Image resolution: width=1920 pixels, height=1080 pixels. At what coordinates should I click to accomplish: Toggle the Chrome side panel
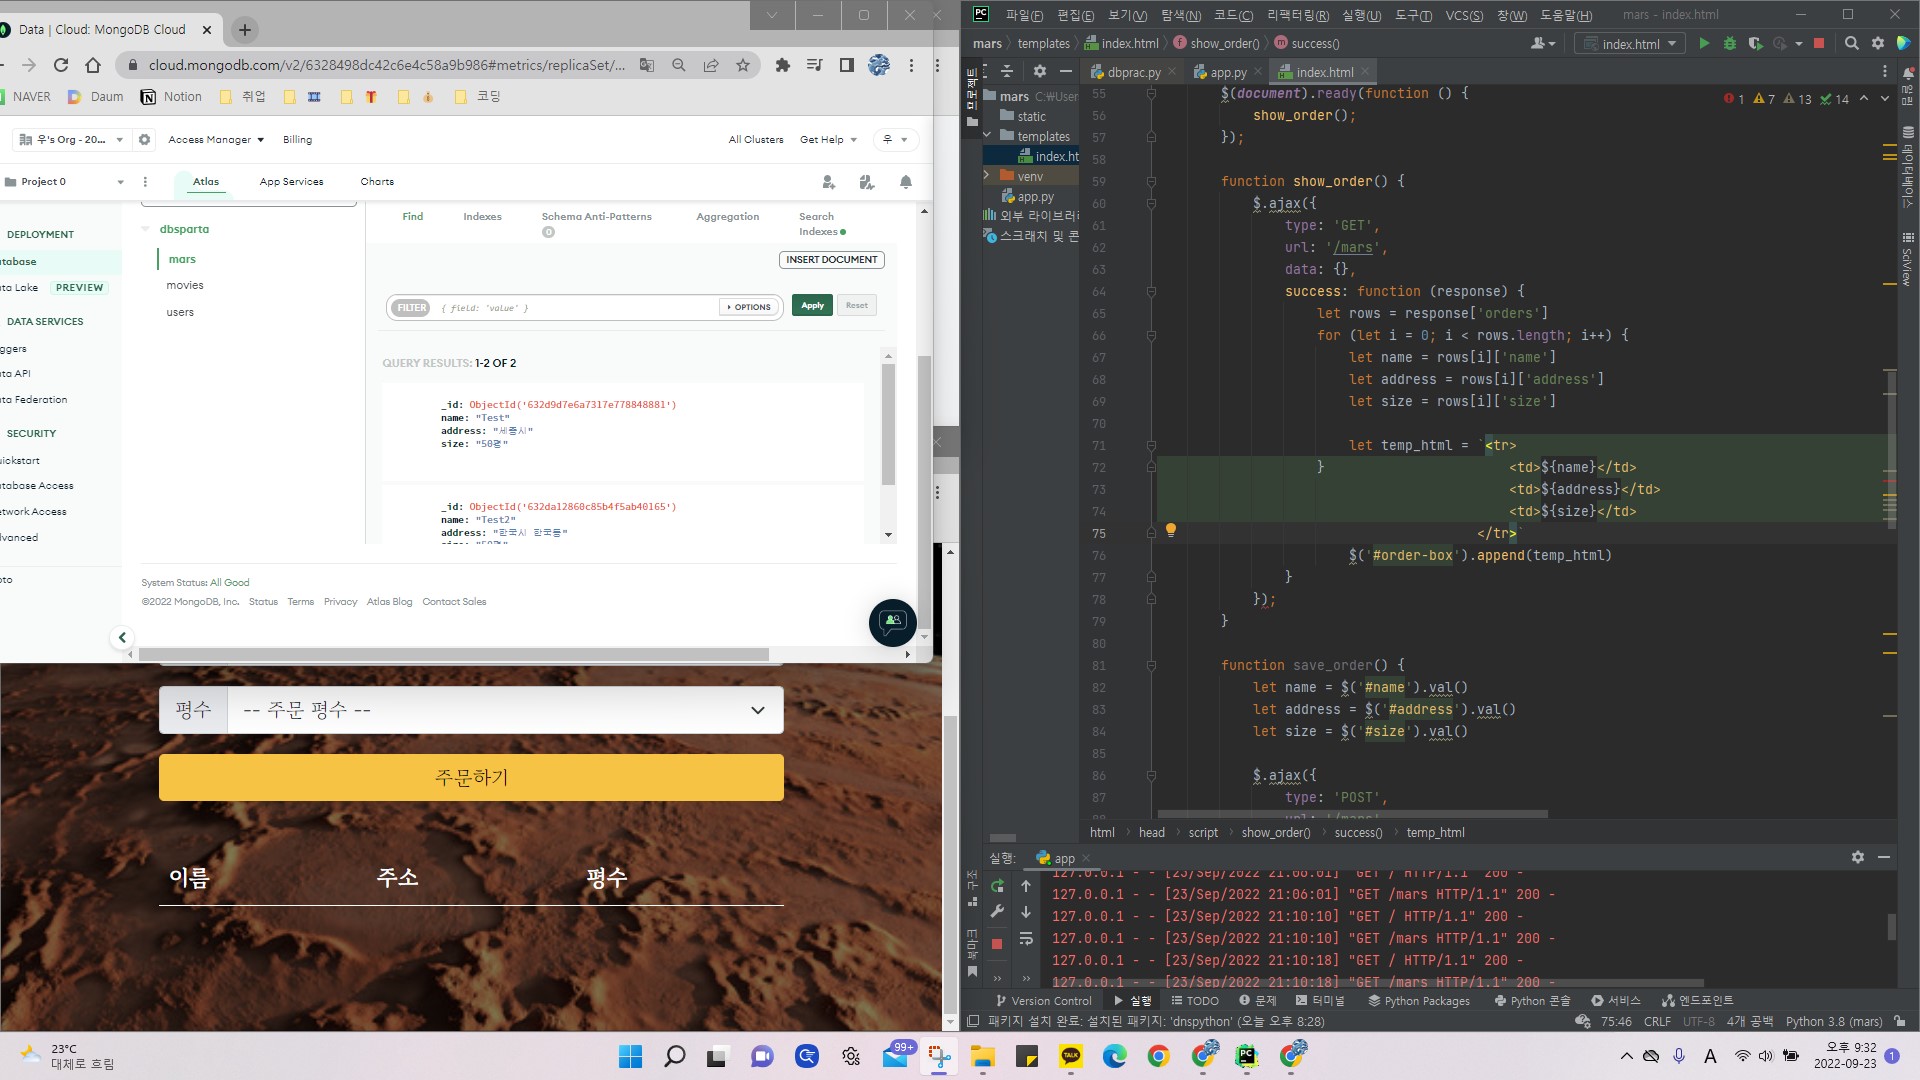pos(847,65)
